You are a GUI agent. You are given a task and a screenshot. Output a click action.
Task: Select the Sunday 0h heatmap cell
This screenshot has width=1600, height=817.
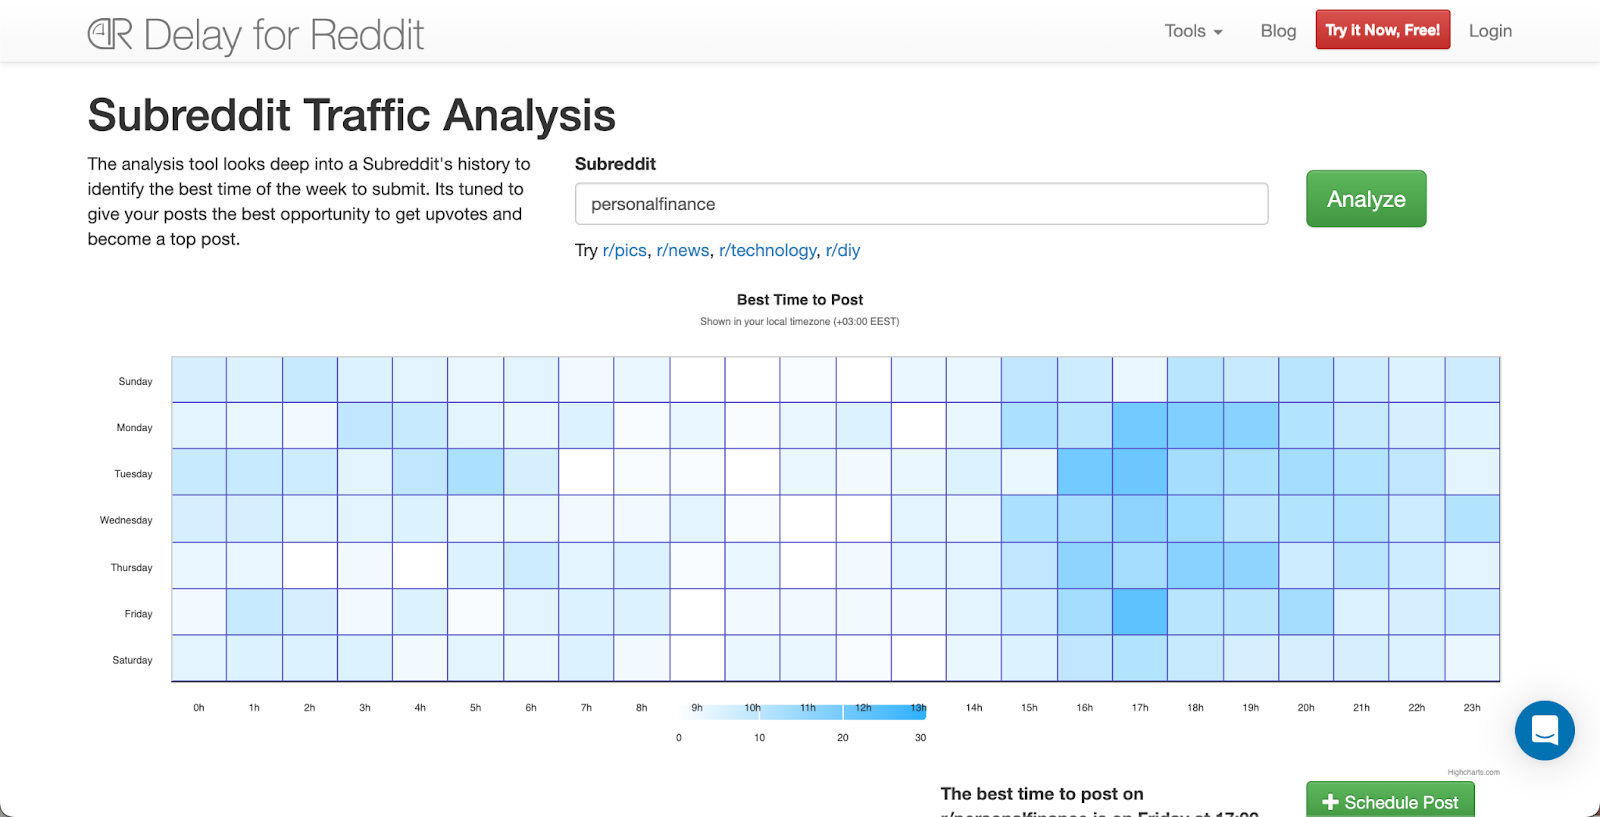click(199, 380)
